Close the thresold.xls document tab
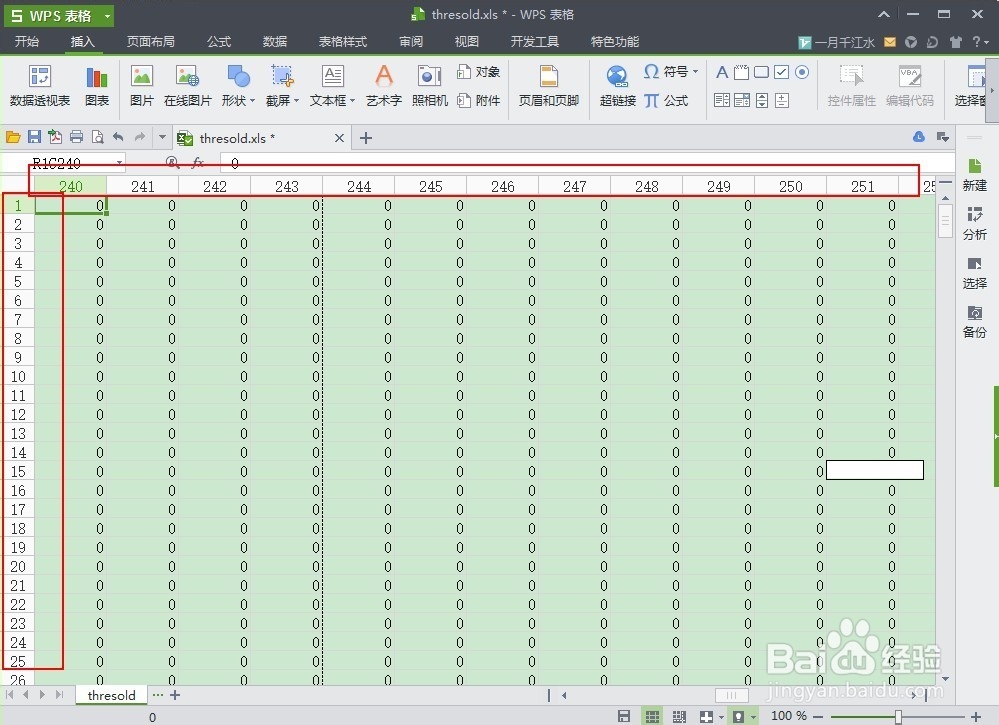Image resolution: width=999 pixels, height=725 pixels. [x=340, y=138]
